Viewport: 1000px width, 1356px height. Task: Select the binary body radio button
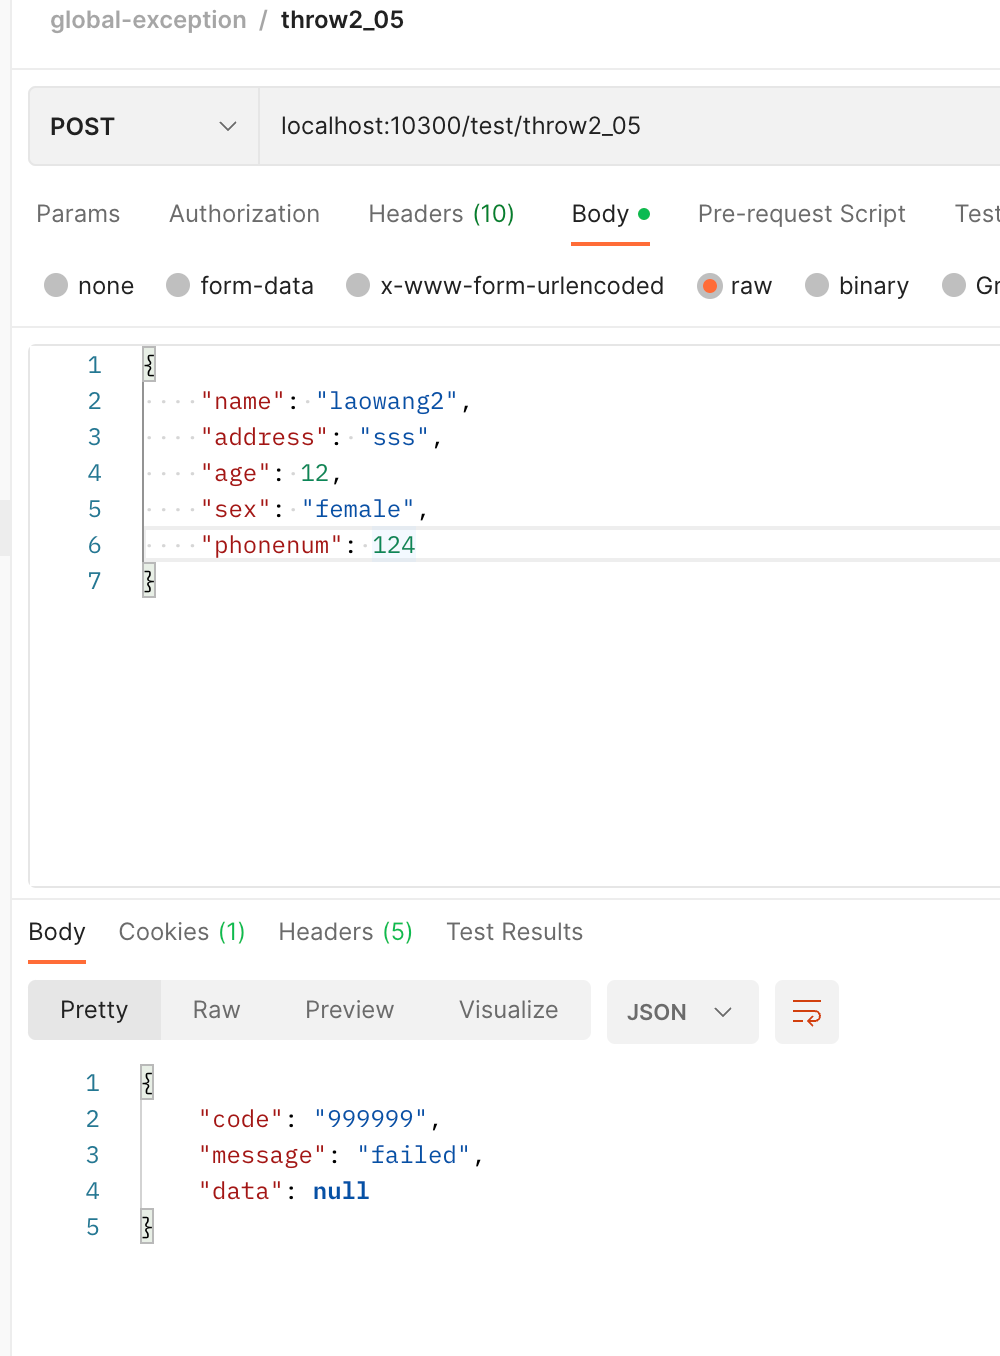pos(817,286)
